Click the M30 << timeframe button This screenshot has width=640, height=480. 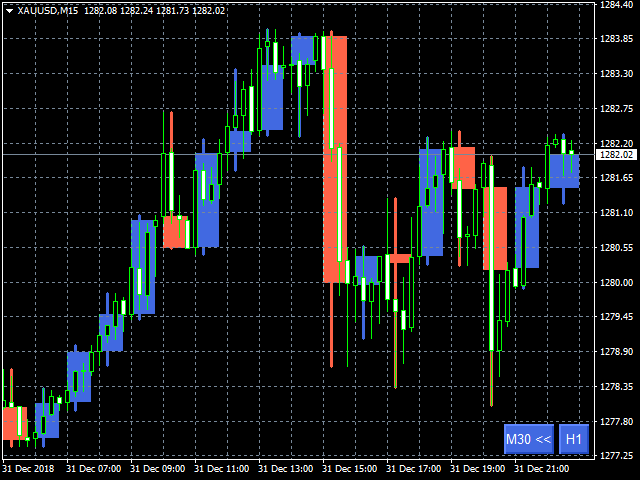529,439
